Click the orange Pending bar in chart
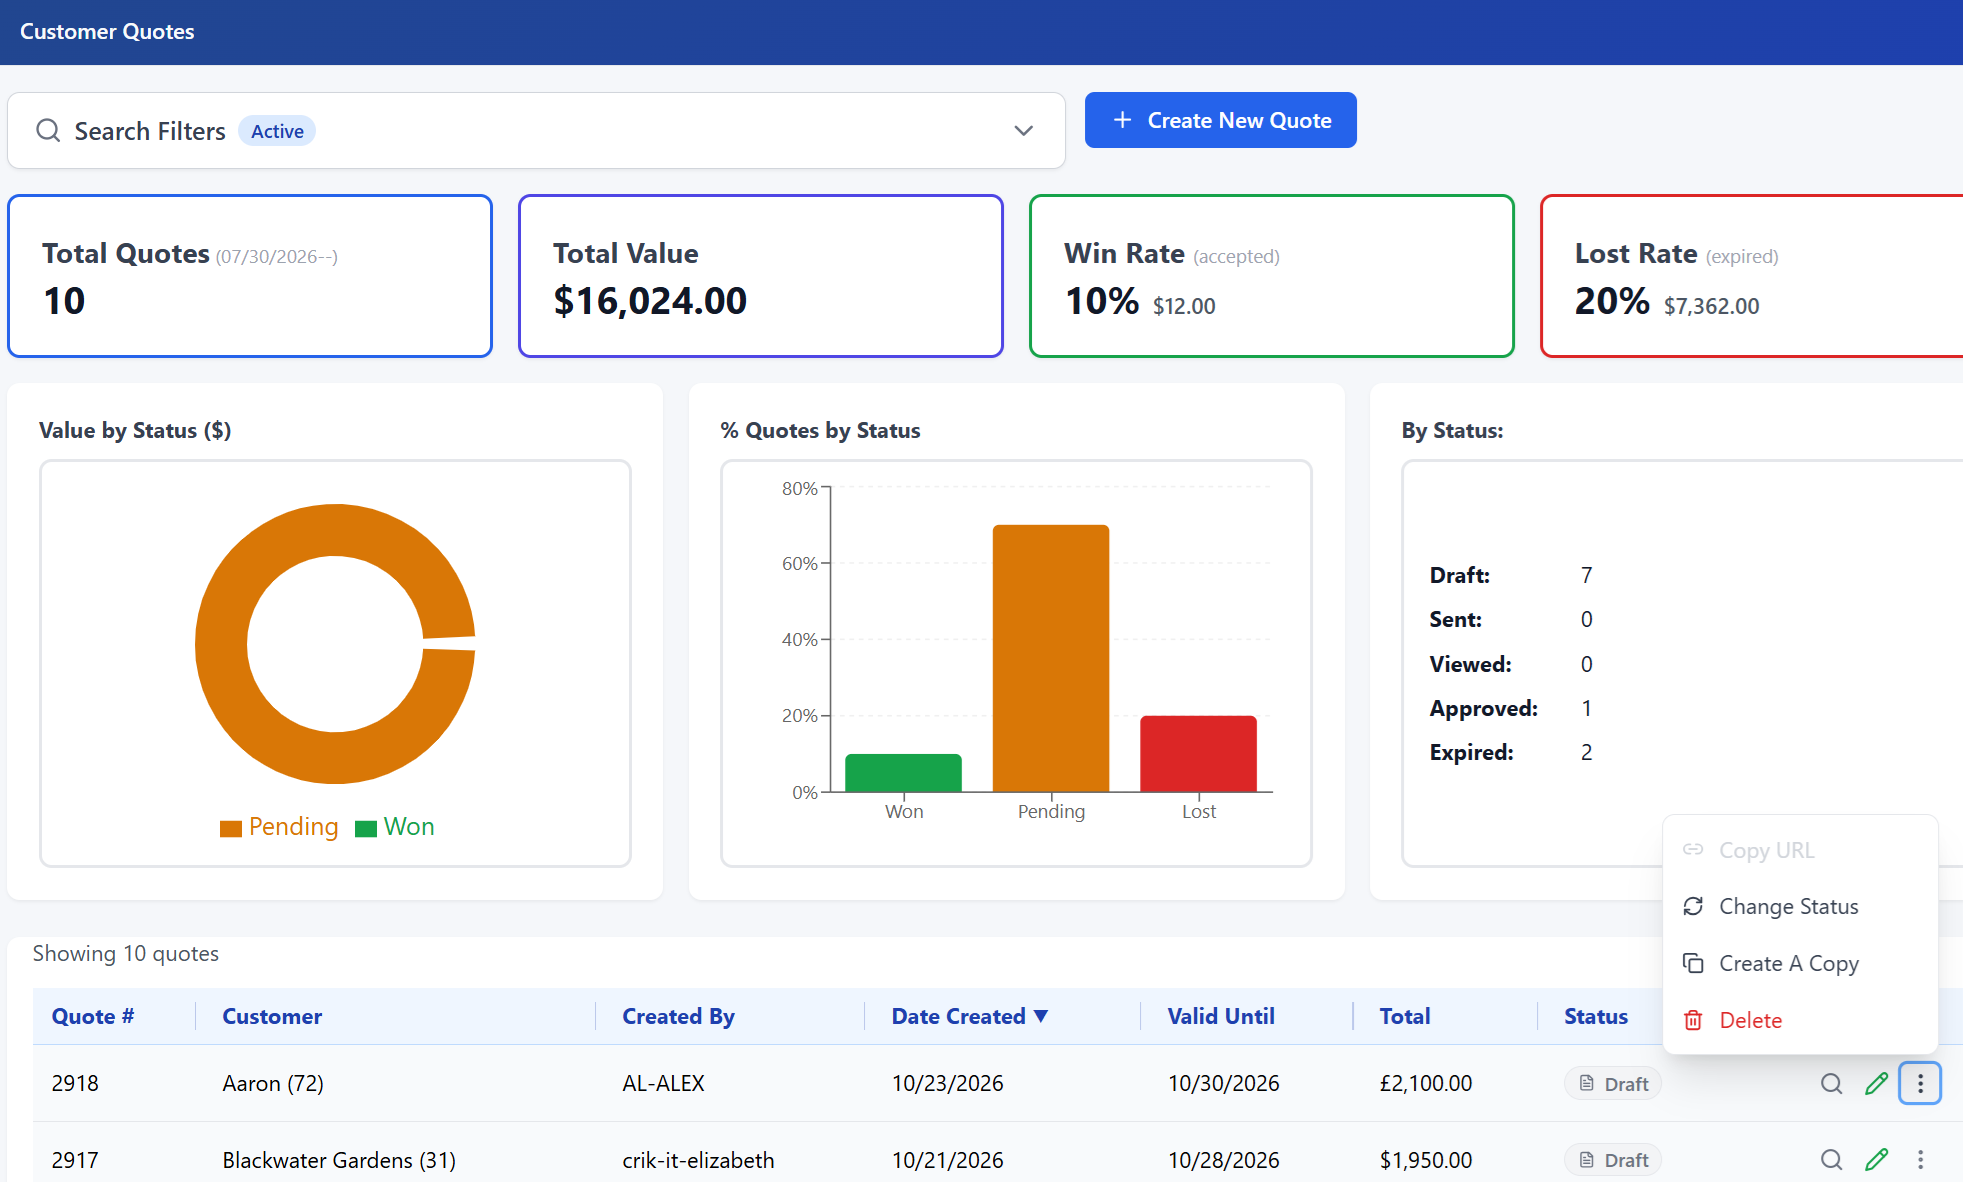 coord(1051,658)
